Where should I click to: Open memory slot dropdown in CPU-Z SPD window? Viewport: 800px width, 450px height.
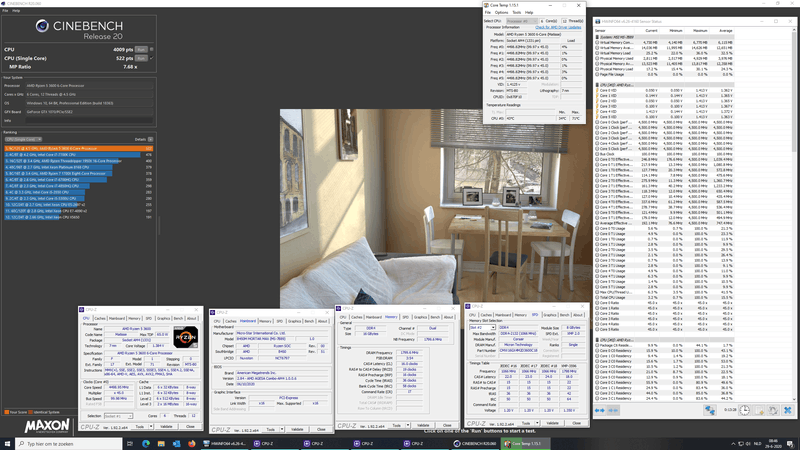[x=482, y=327]
